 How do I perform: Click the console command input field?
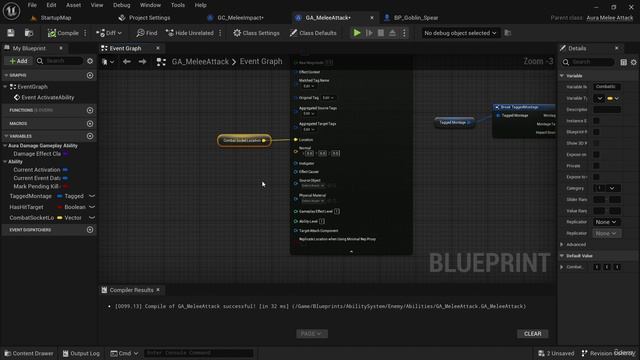(x=198, y=353)
